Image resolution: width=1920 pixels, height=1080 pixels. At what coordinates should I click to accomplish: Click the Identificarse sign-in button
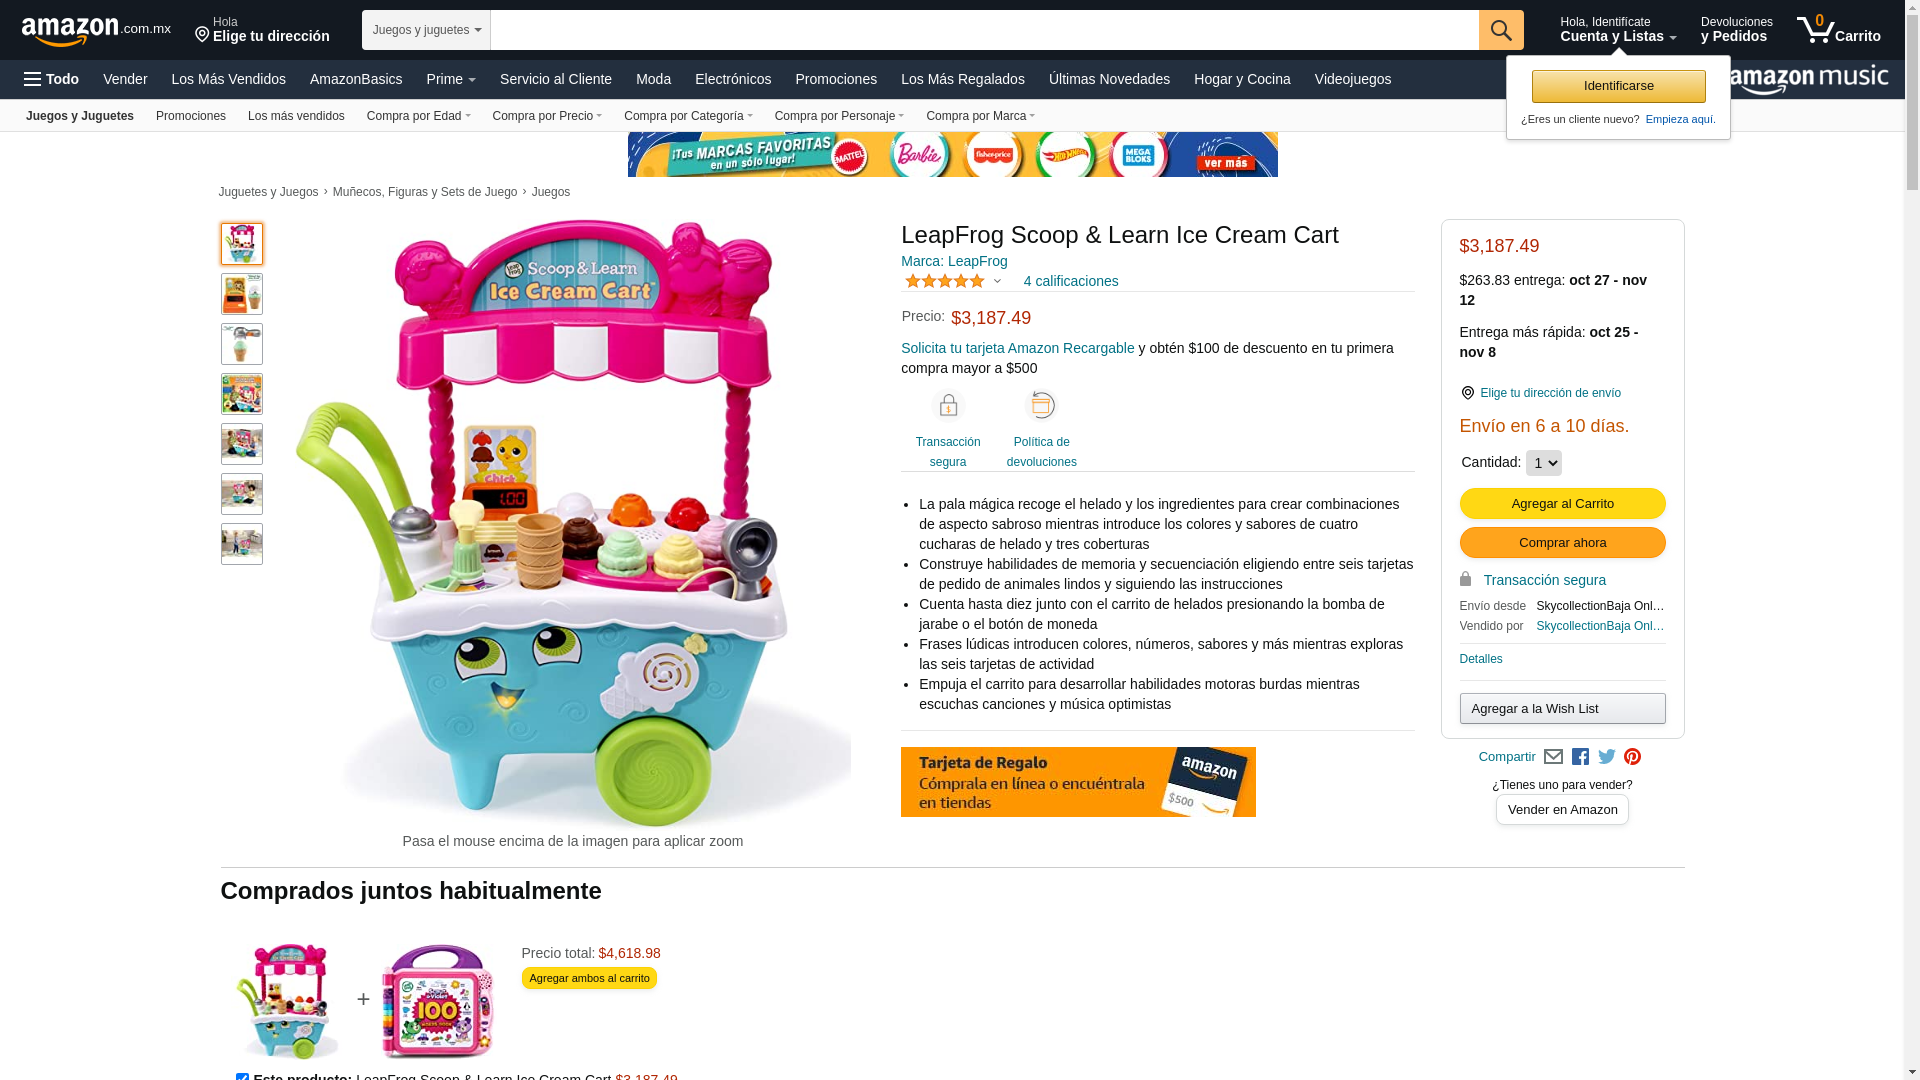coord(1618,86)
